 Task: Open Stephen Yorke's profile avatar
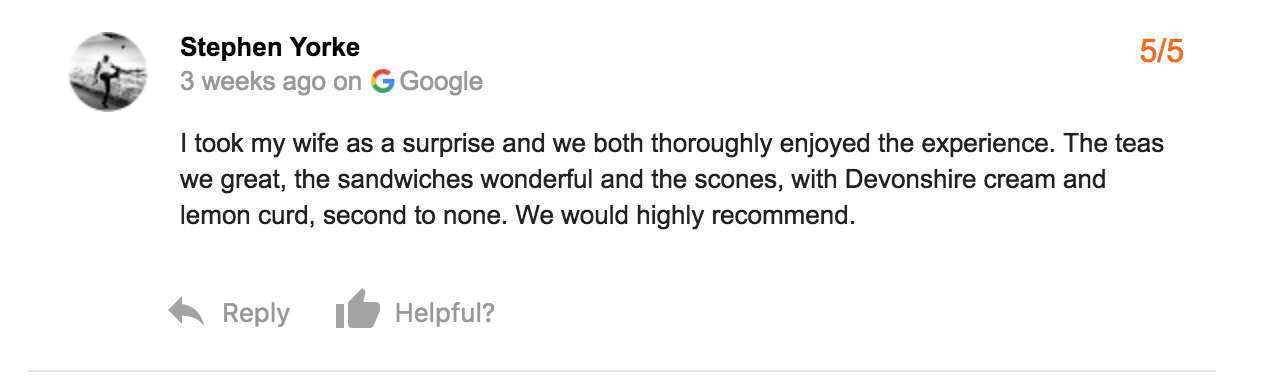108,72
